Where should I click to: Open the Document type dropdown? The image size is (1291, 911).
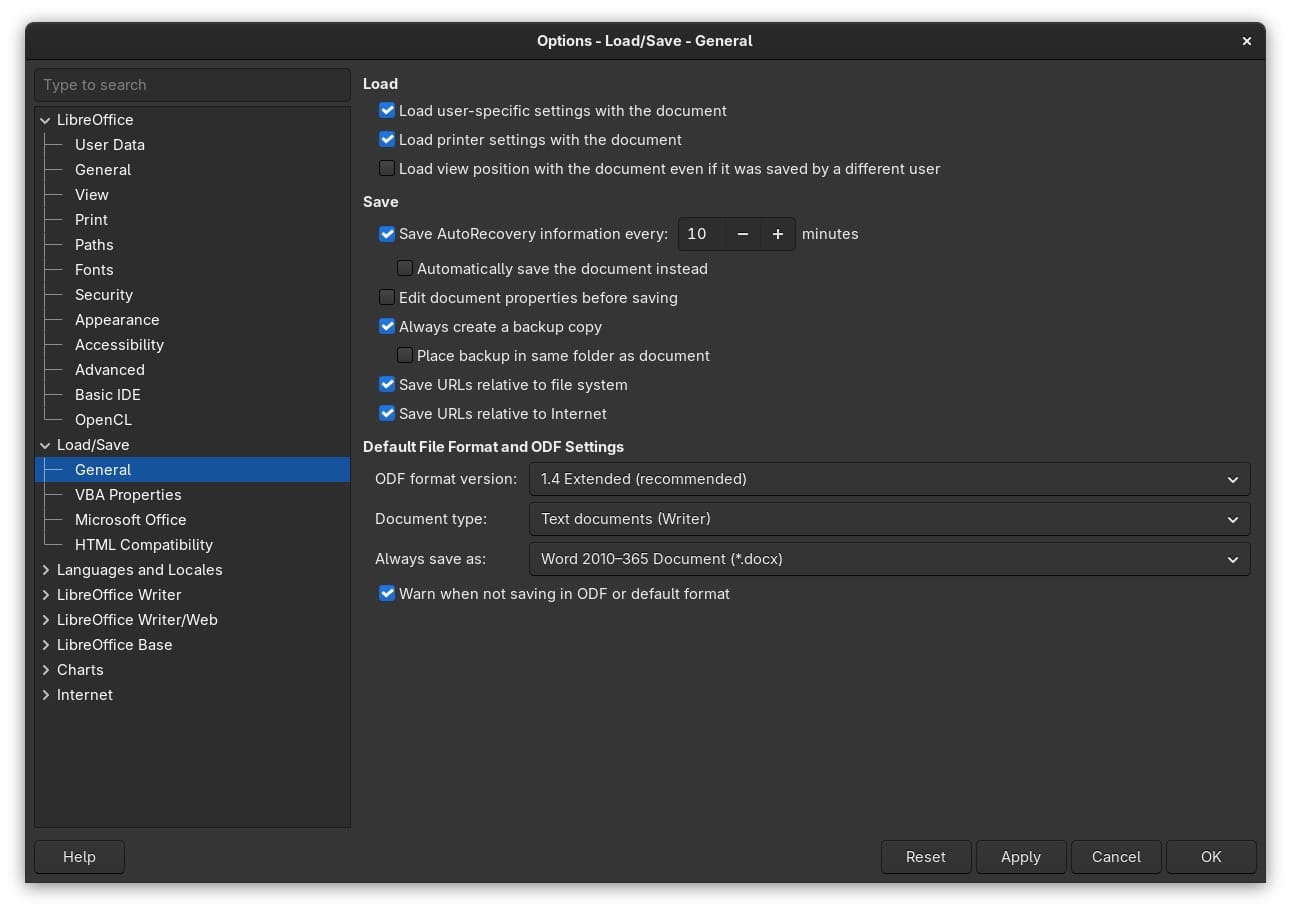[888, 519]
